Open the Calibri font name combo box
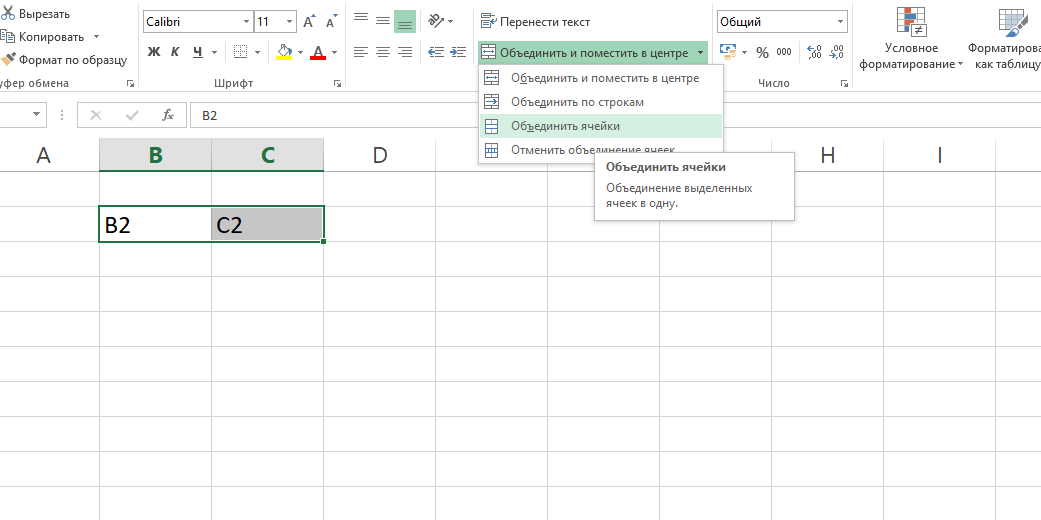 coord(198,22)
